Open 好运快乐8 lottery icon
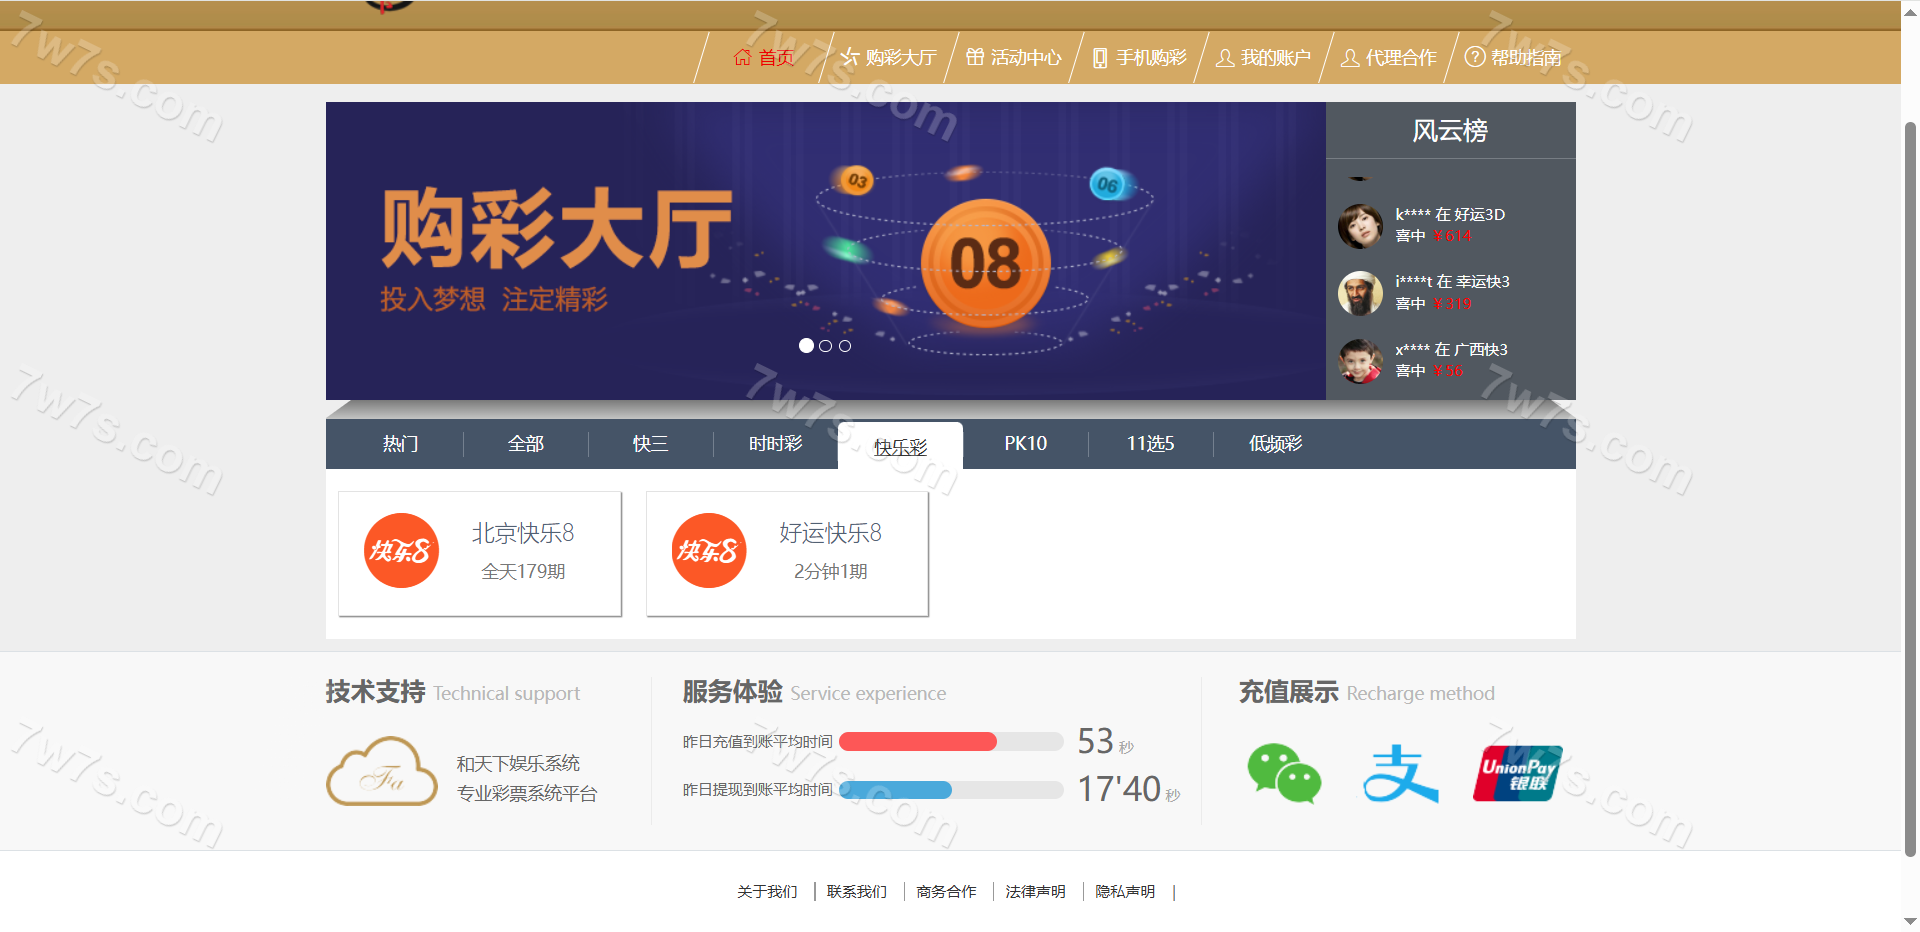Screen dimensions: 1920x932 pos(709,551)
